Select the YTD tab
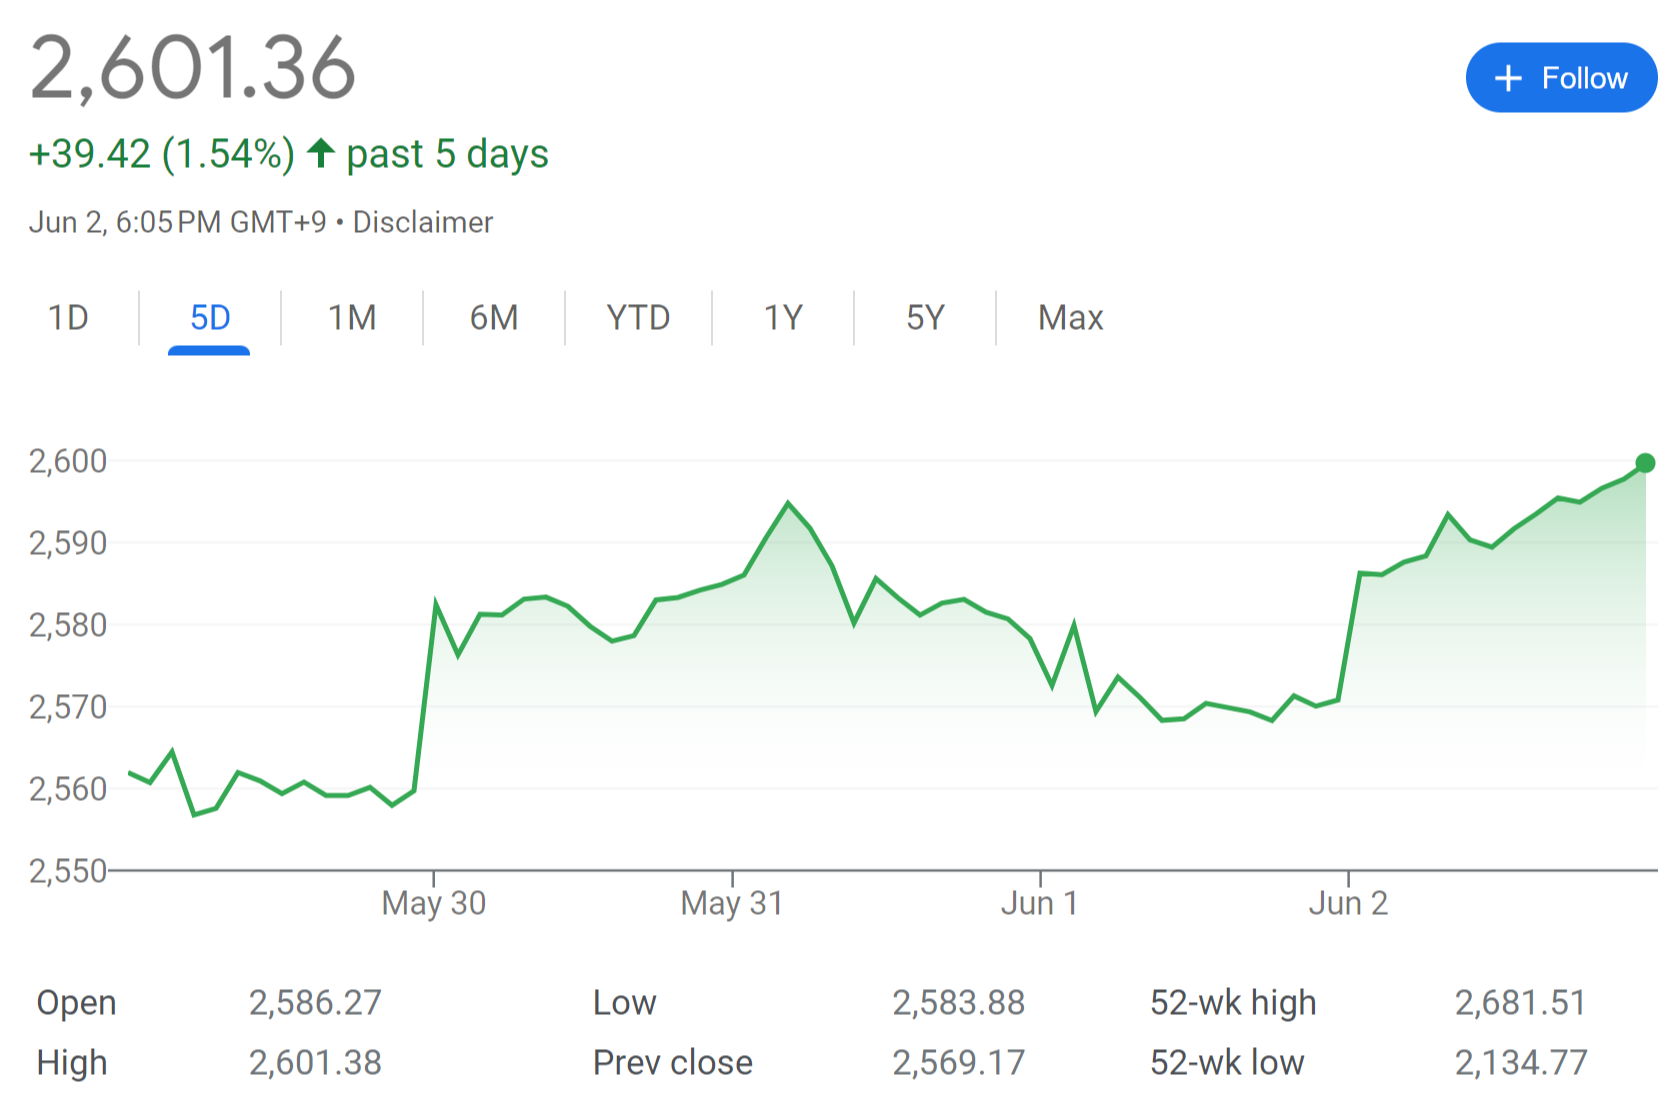Screen dimensions: 1658x1113 tap(638, 318)
